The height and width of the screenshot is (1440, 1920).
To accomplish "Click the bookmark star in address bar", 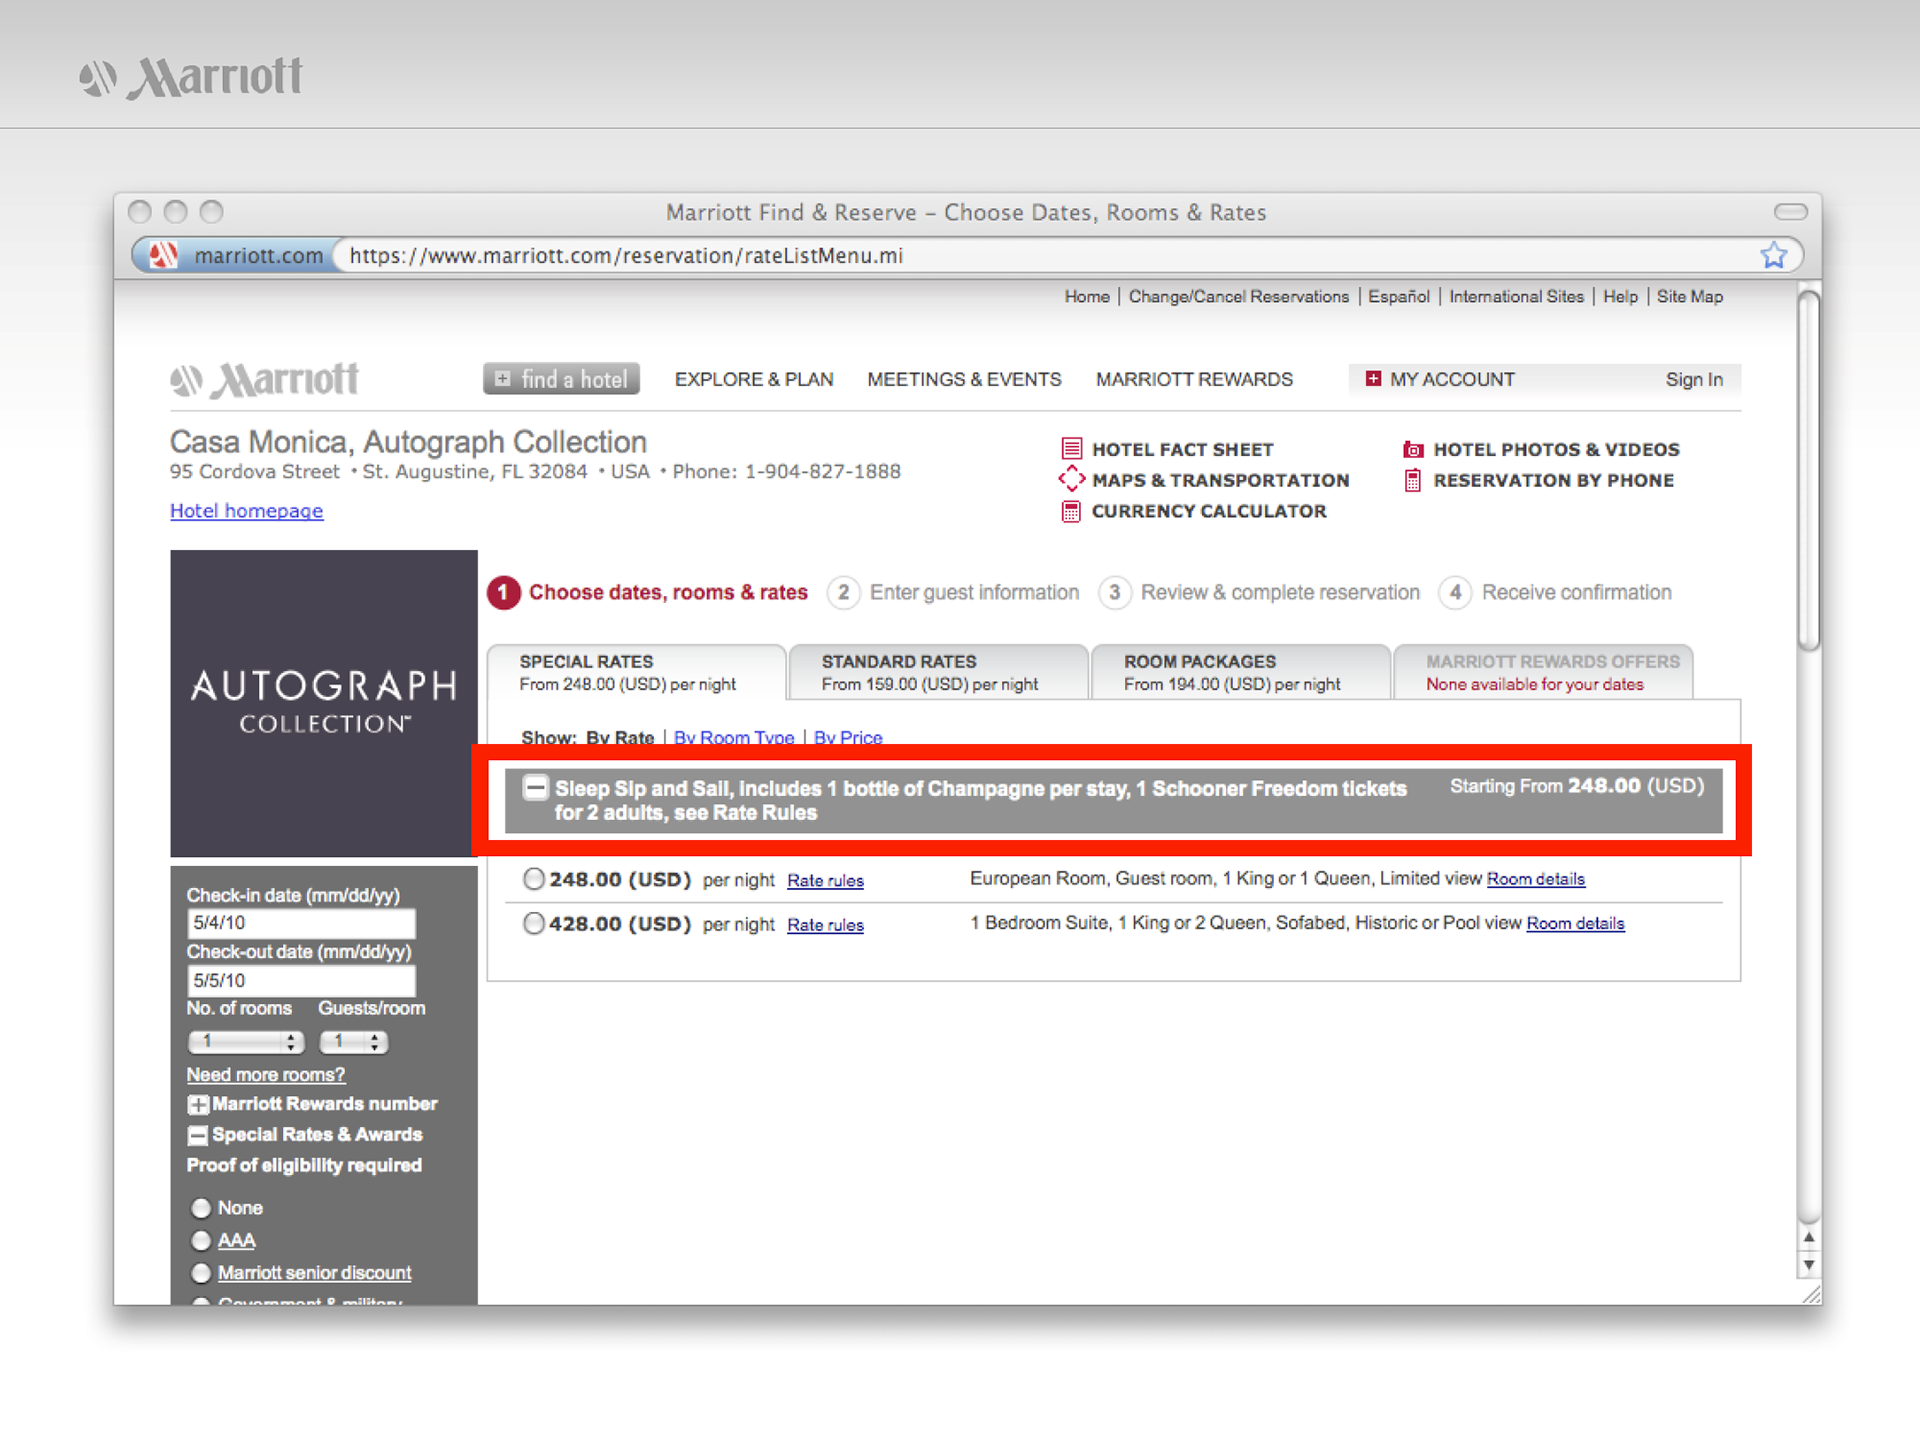I will click(x=1773, y=256).
